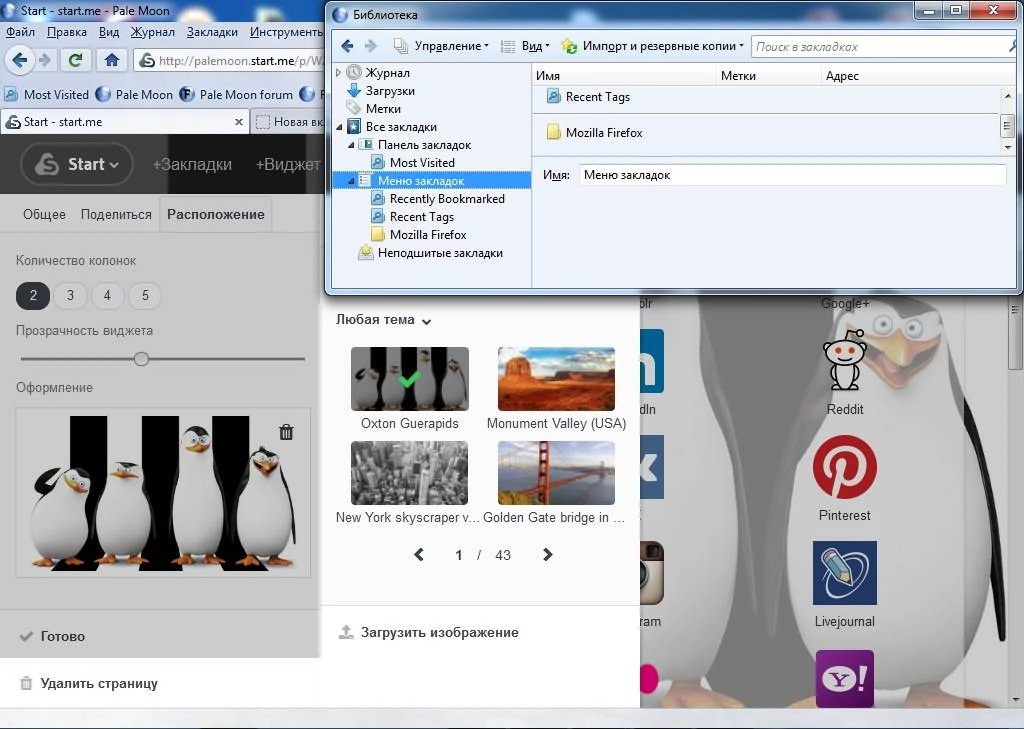Go to previous theme page arrow
The image size is (1024, 729).
tap(419, 555)
